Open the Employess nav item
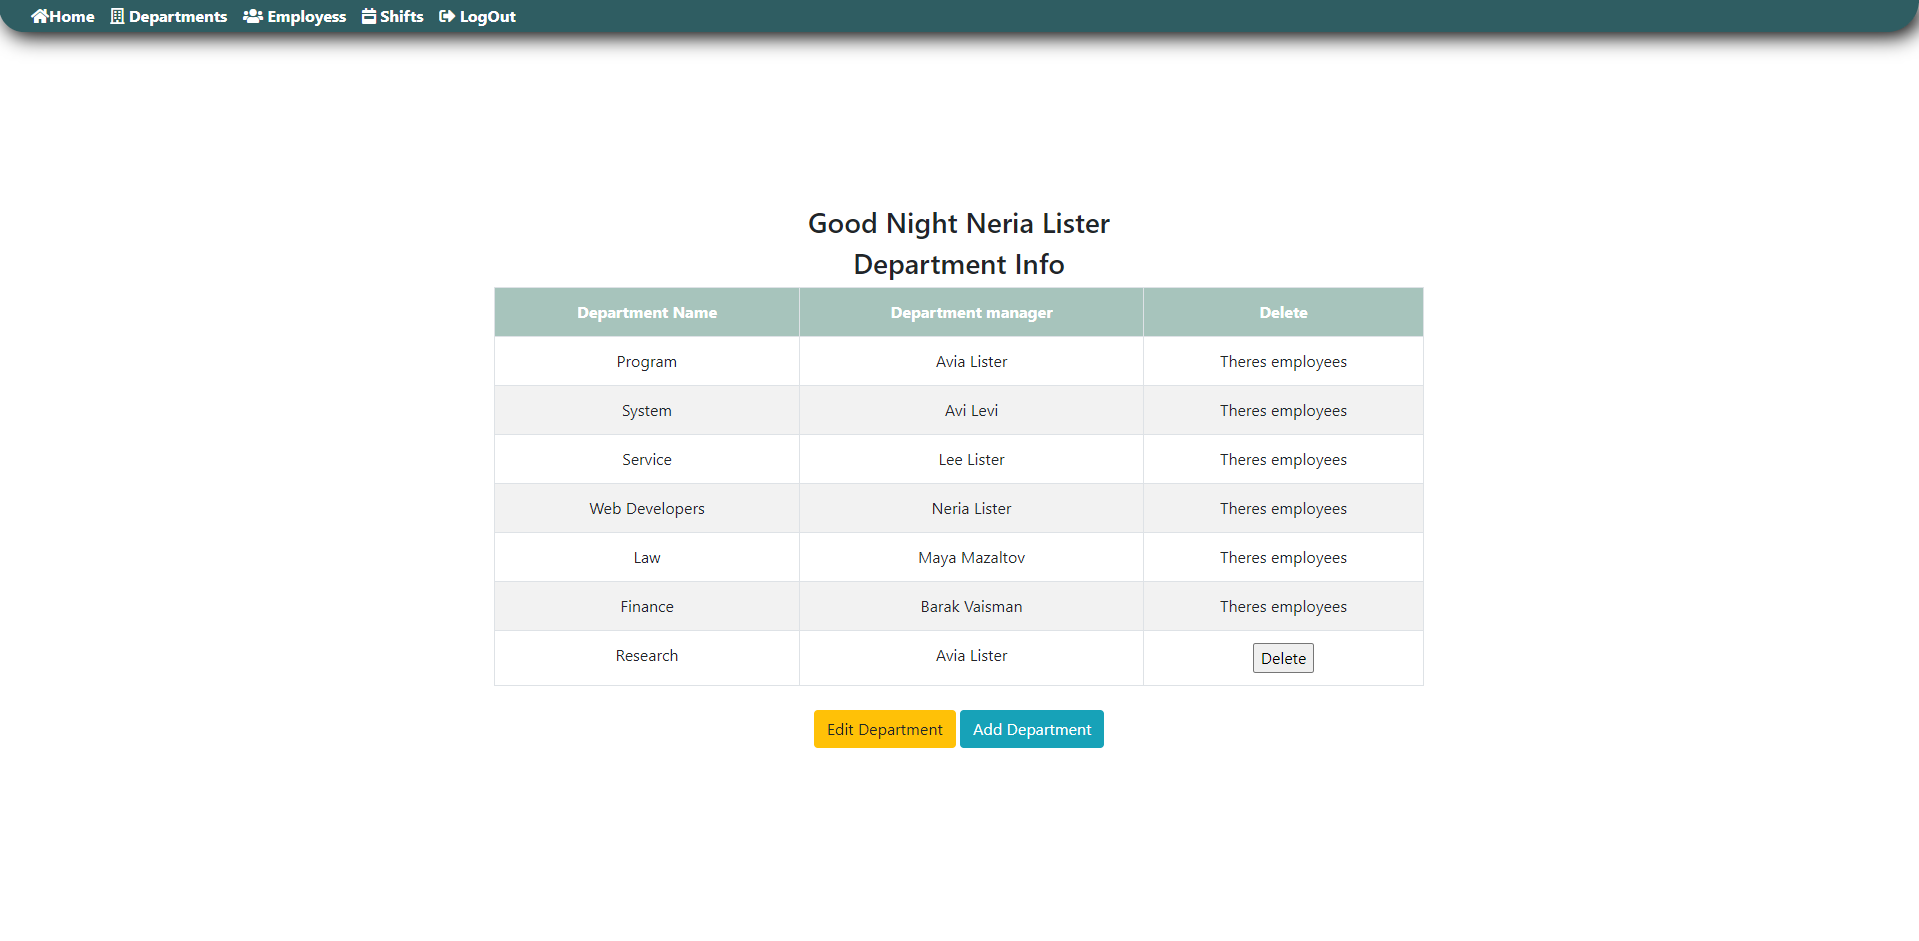 tap(295, 16)
